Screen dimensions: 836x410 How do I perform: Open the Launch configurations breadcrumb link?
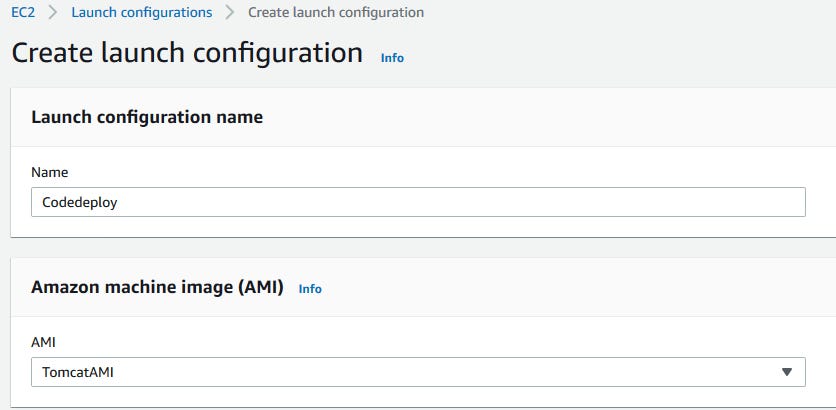click(141, 13)
